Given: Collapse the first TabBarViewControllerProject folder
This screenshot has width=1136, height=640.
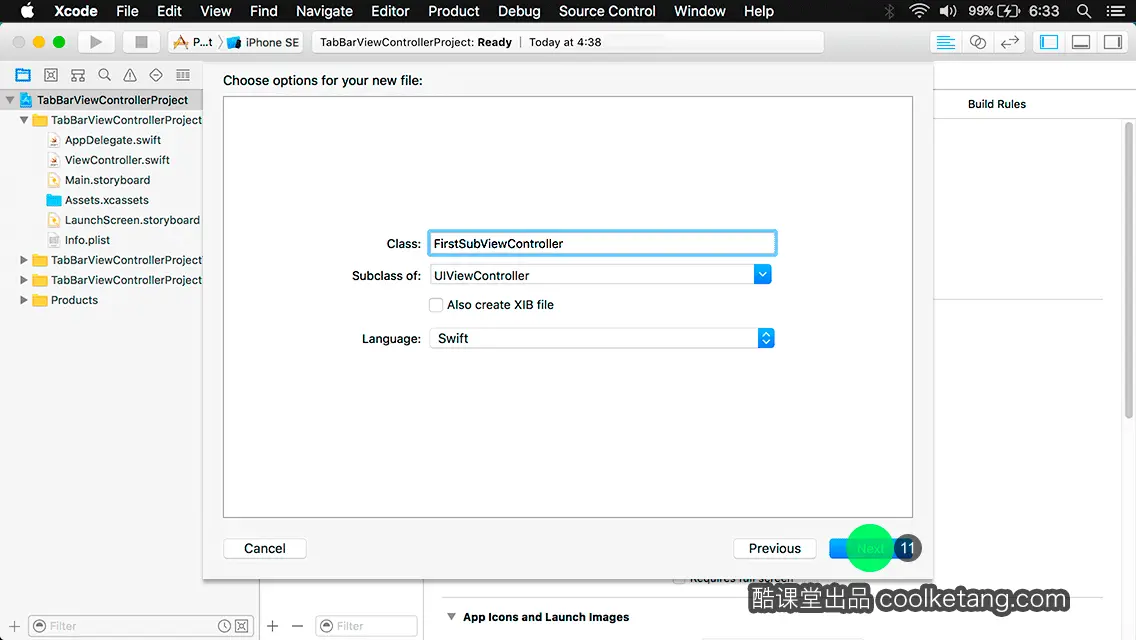Looking at the screenshot, I should tap(24, 120).
